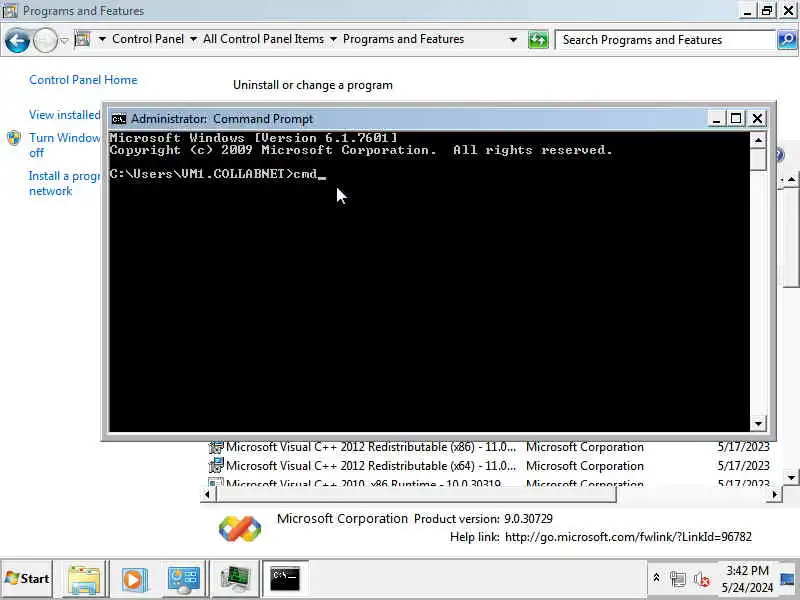
Task: Open the network monitor app taskbar icon
Action: (x=235, y=579)
